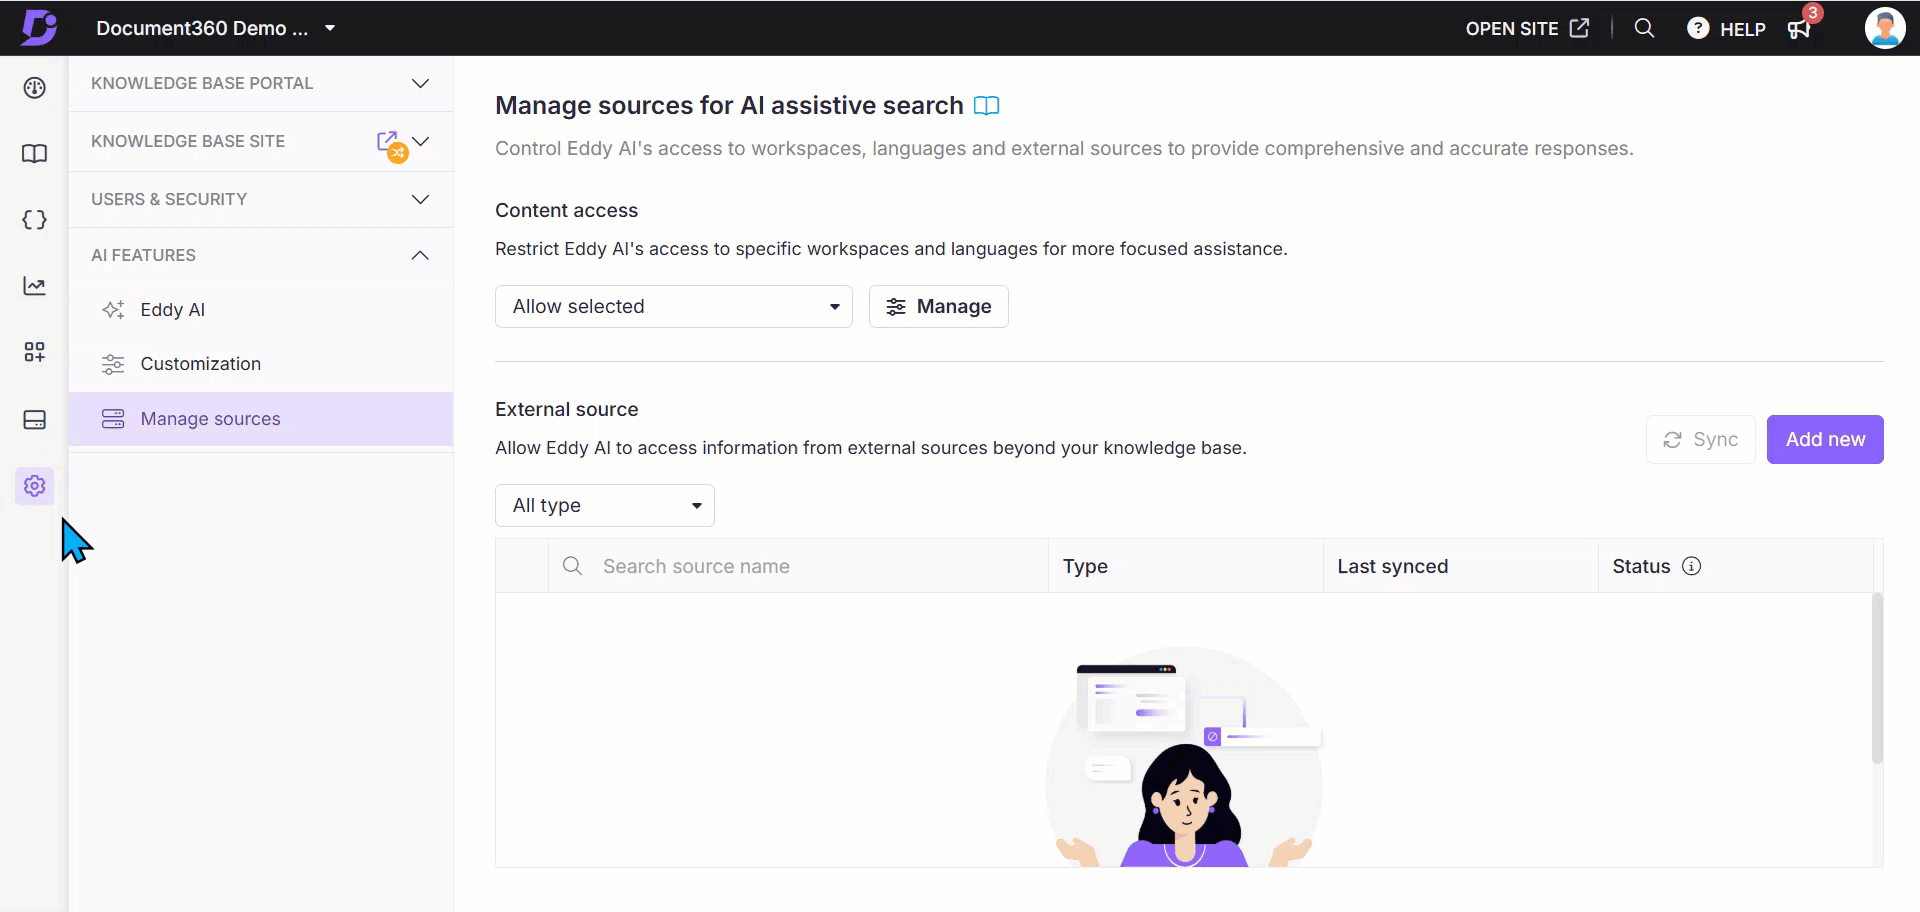Screen dimensions: 1920x912
Task: Open the user profile avatar
Action: pyautogui.click(x=1885, y=28)
